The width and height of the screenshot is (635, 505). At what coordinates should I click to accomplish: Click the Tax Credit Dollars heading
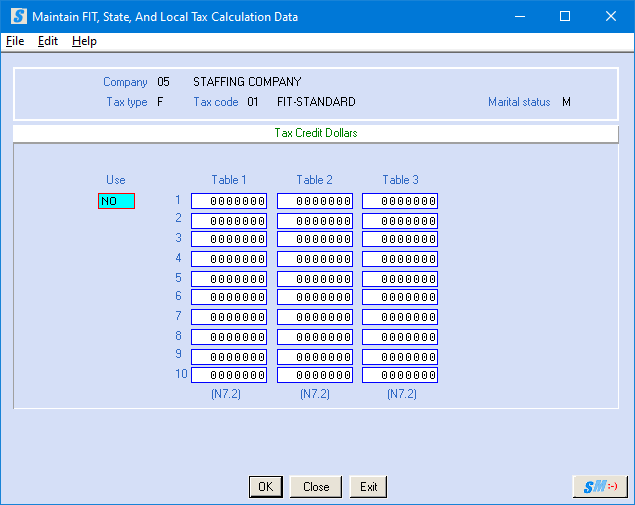click(x=316, y=133)
